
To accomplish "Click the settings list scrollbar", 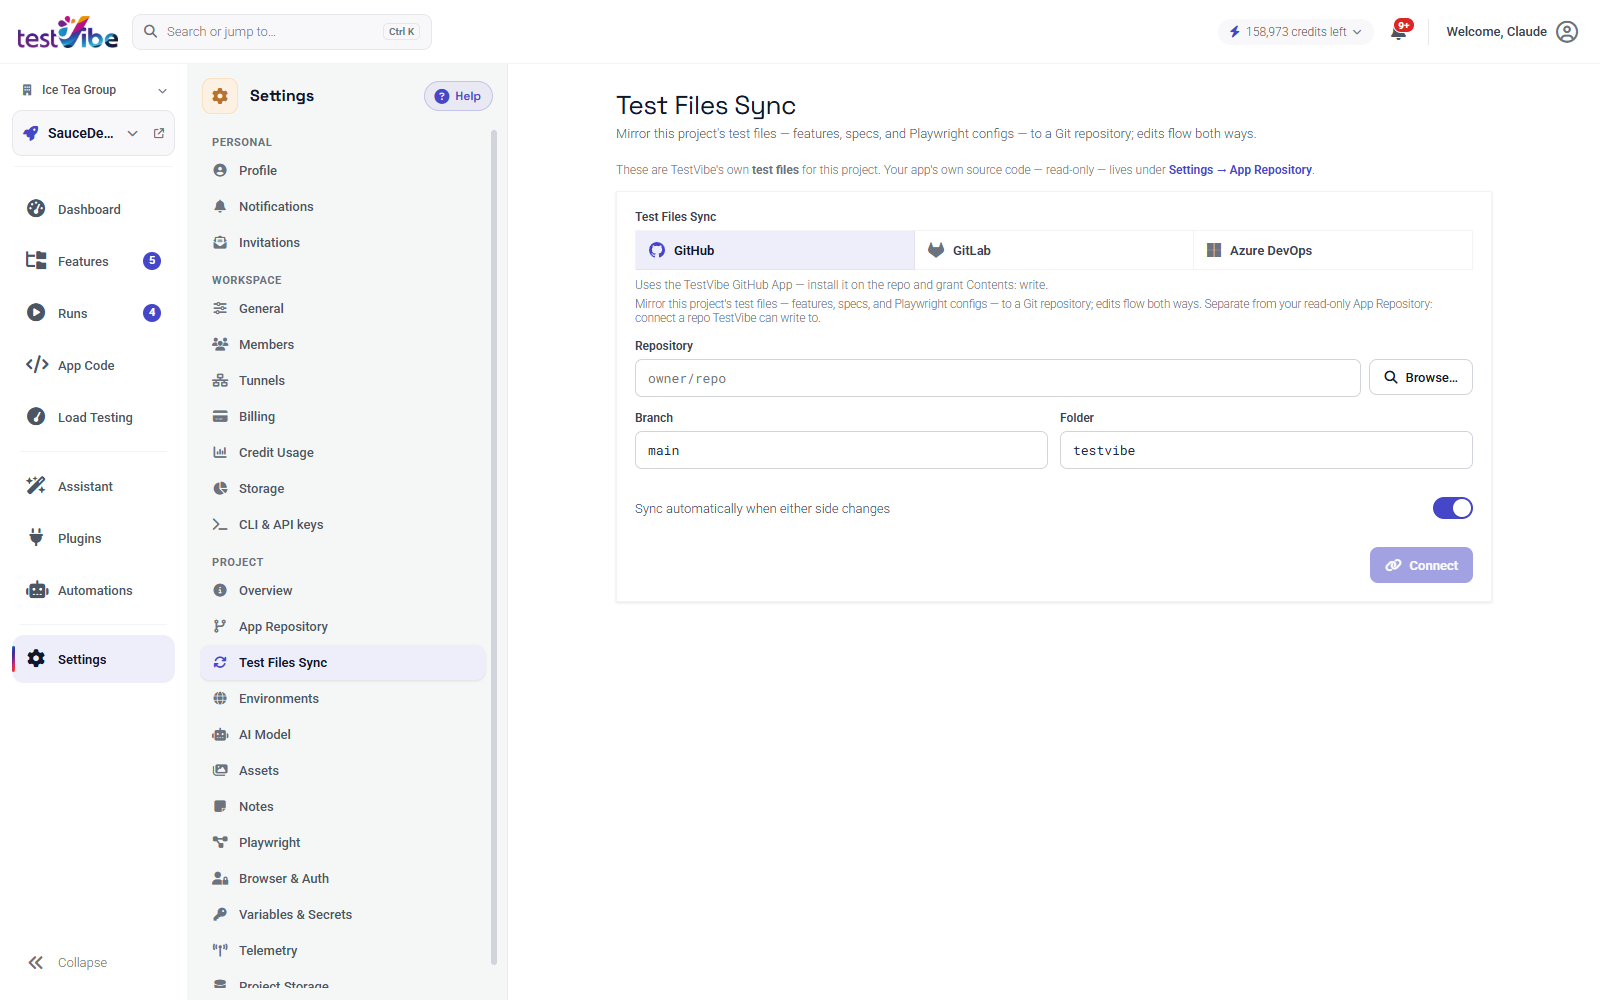I will coord(494,547).
